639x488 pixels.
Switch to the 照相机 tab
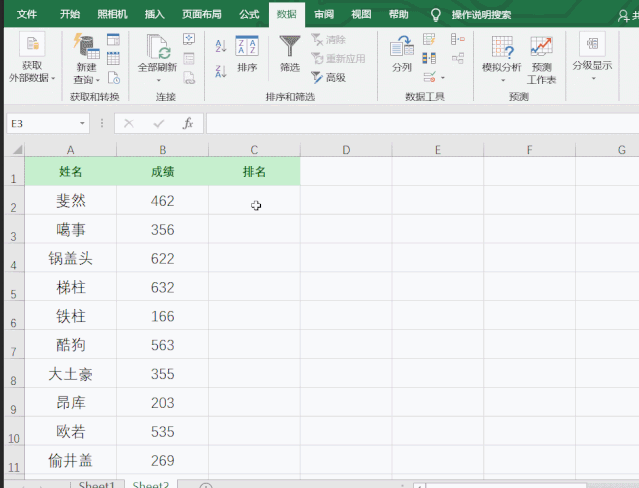pos(112,15)
